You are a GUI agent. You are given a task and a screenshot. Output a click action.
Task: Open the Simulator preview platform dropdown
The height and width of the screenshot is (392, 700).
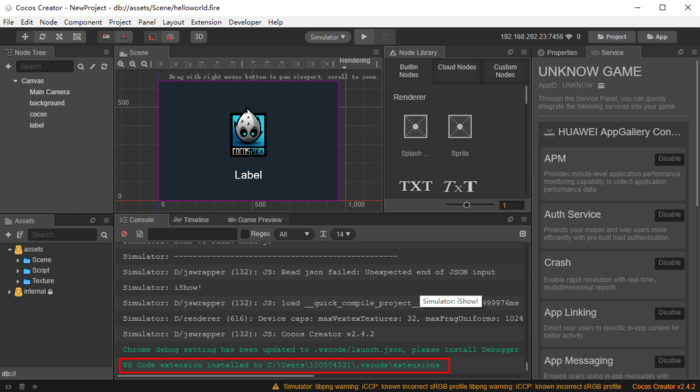point(328,37)
